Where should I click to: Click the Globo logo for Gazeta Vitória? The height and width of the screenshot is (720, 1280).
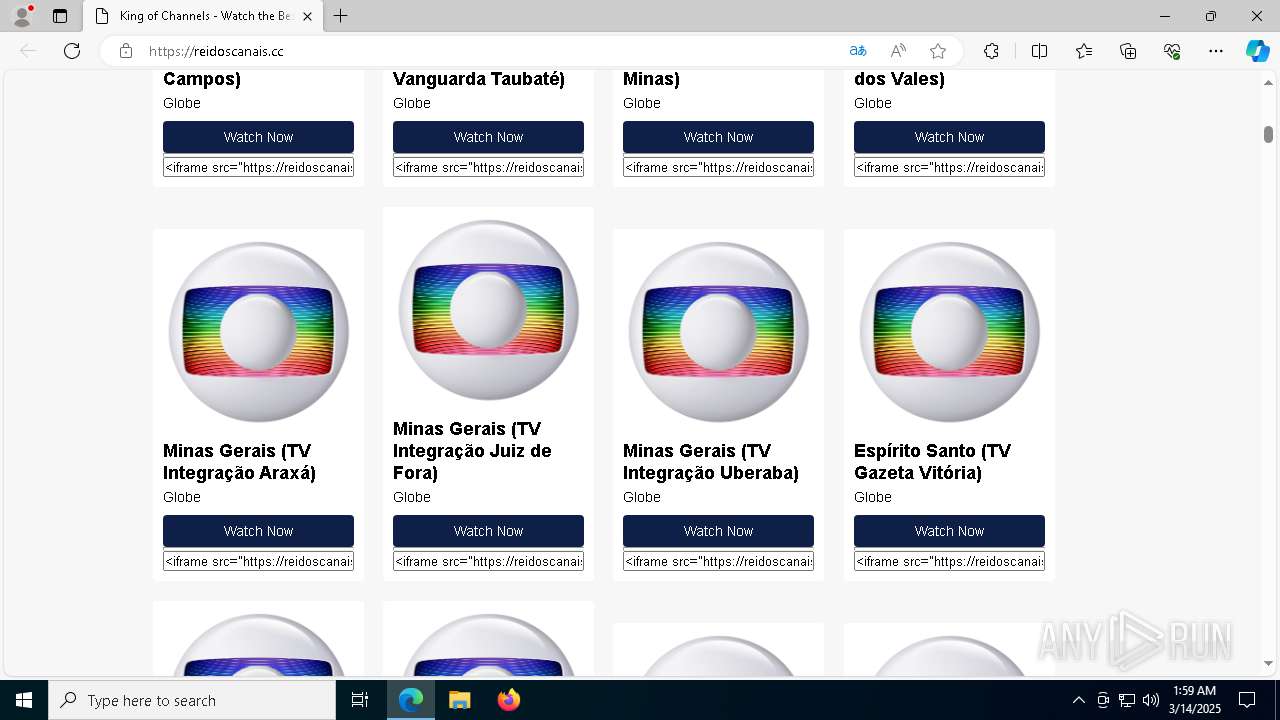click(x=949, y=332)
